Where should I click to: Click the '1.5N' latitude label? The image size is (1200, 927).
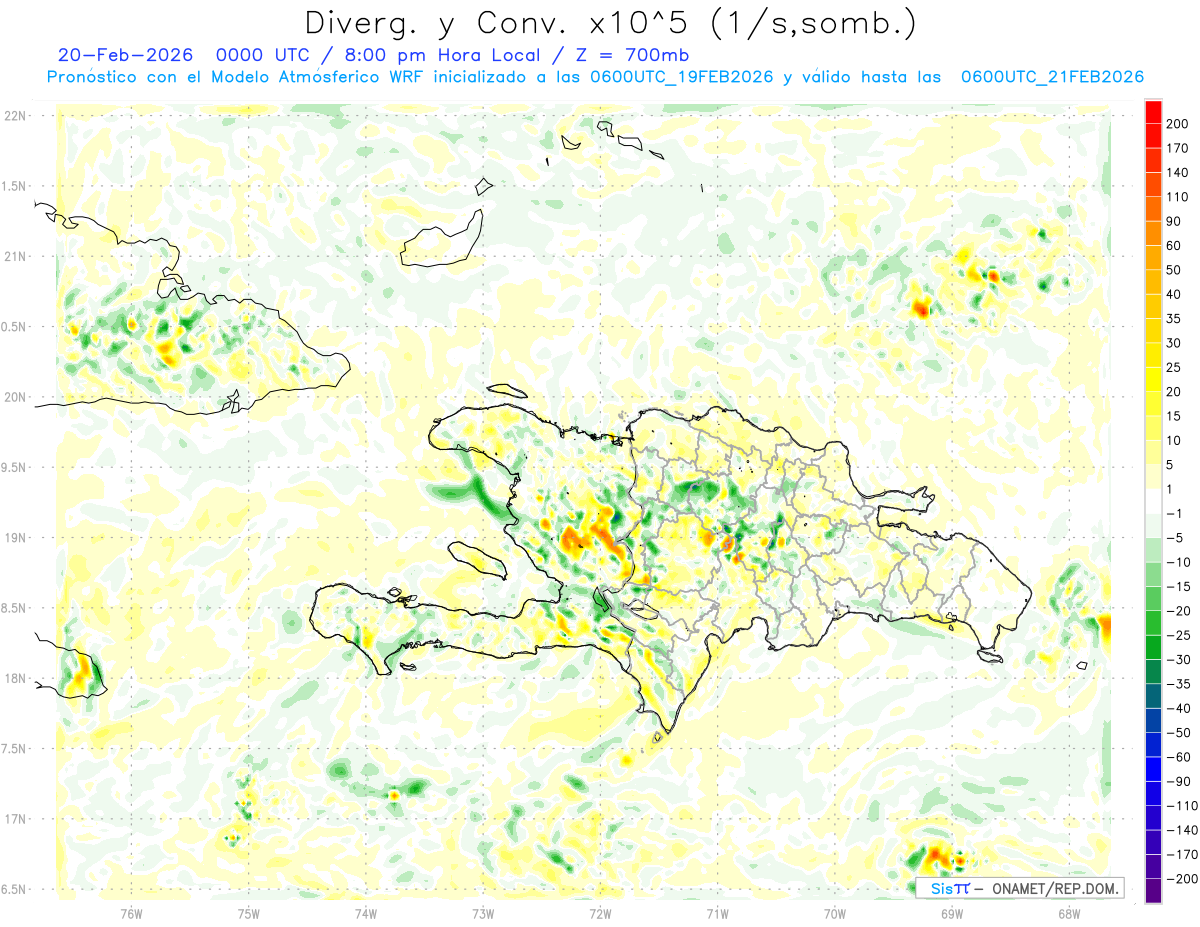click(14, 187)
